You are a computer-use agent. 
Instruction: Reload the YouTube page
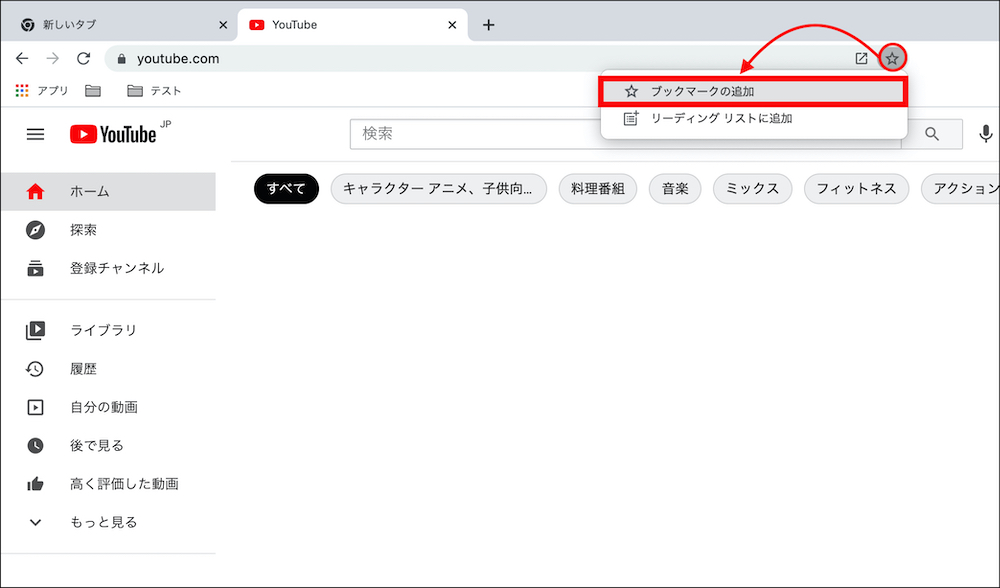coord(84,59)
